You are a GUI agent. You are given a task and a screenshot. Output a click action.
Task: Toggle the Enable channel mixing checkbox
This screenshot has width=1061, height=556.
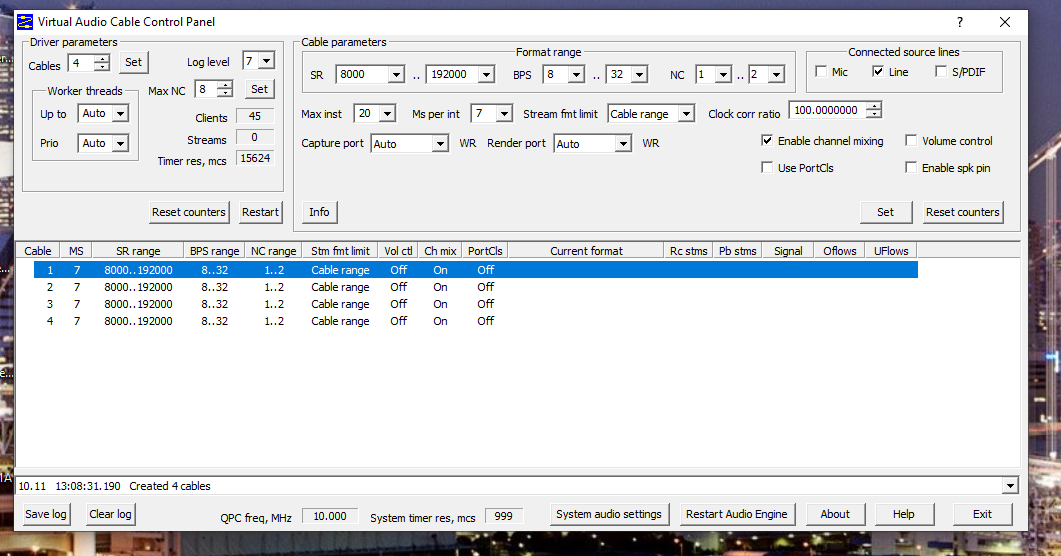point(767,141)
